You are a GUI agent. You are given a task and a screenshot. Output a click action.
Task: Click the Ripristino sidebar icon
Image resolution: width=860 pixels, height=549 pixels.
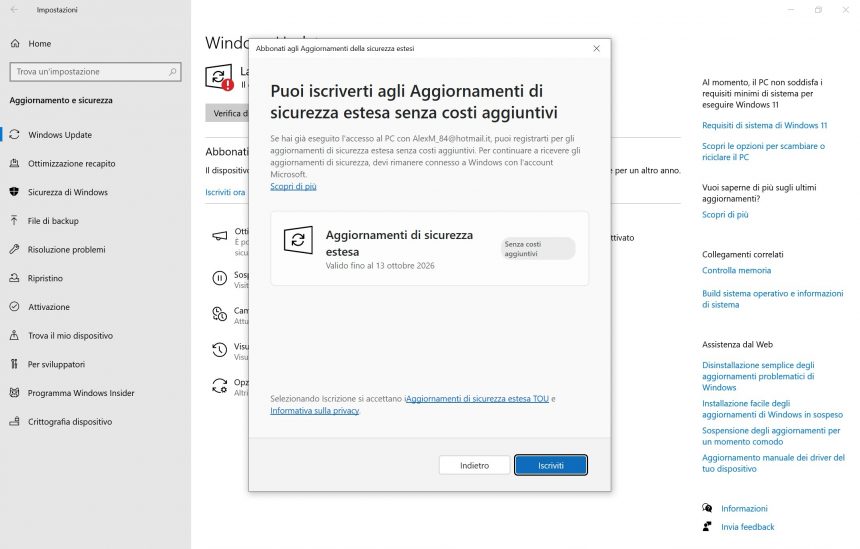tap(15, 278)
